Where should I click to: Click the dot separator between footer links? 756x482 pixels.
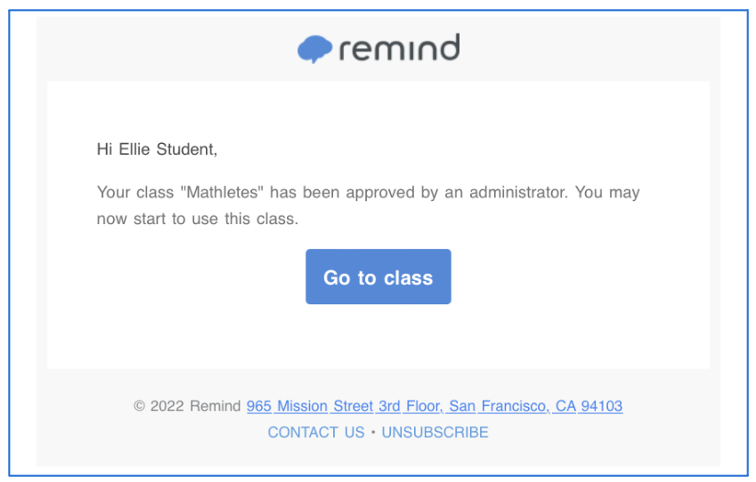coord(373,432)
